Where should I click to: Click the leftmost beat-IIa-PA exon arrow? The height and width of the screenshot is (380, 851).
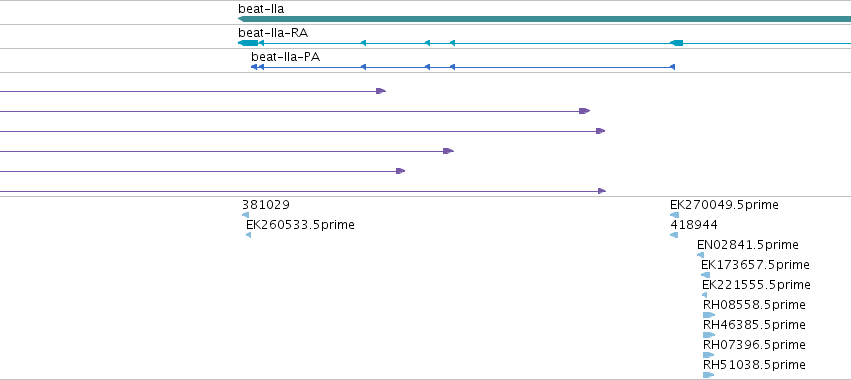pos(253,67)
